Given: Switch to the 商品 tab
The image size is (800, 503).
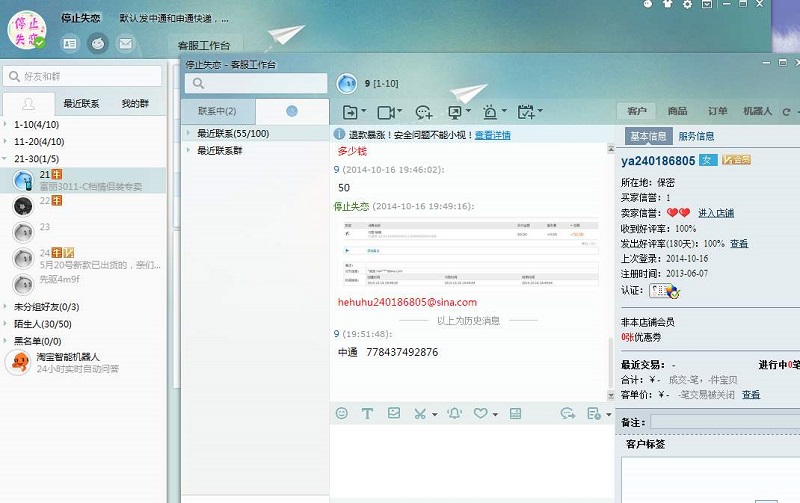Looking at the screenshot, I should coord(677,111).
